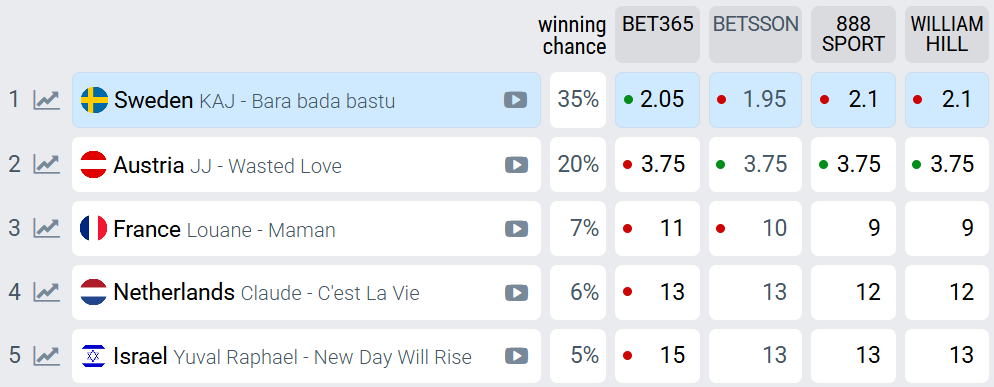Open Netherlands' odds trend chart icon
The height and width of the screenshot is (387, 994).
tap(46, 292)
